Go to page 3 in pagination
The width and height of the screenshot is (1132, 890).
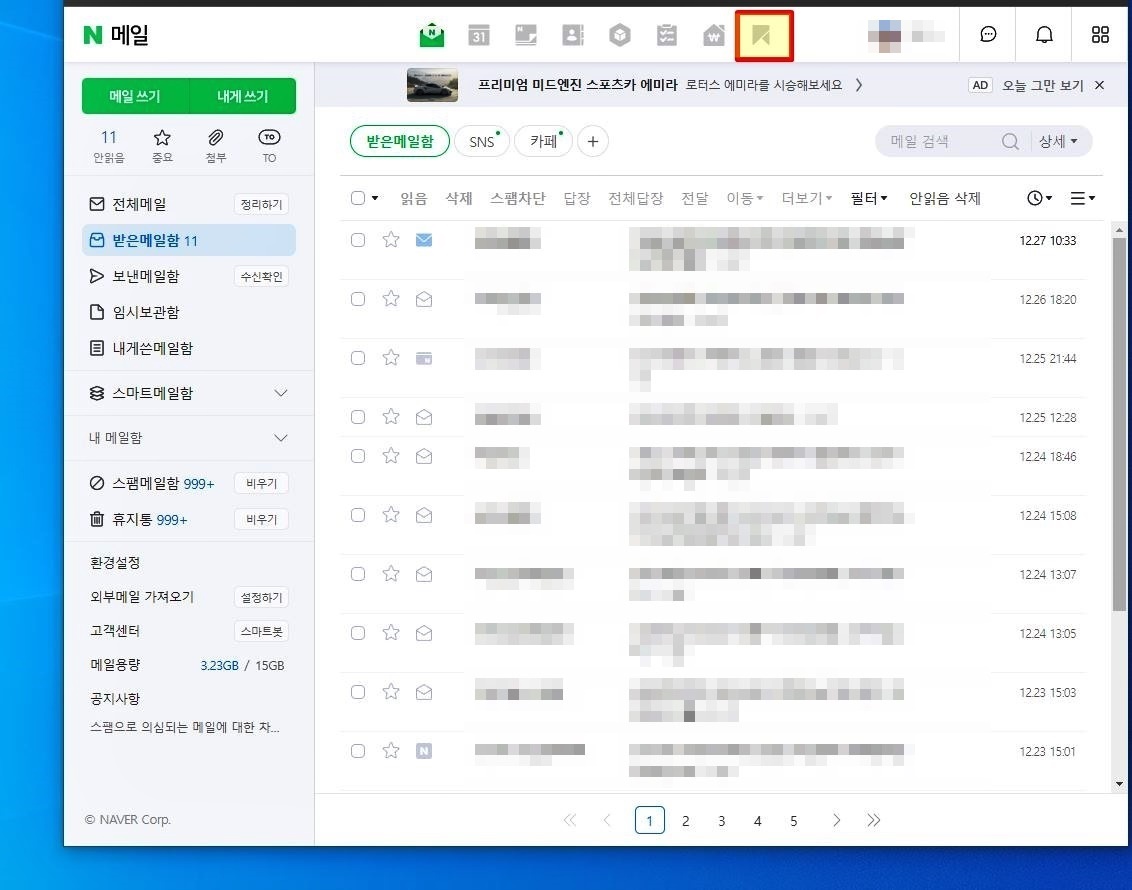(x=721, y=821)
